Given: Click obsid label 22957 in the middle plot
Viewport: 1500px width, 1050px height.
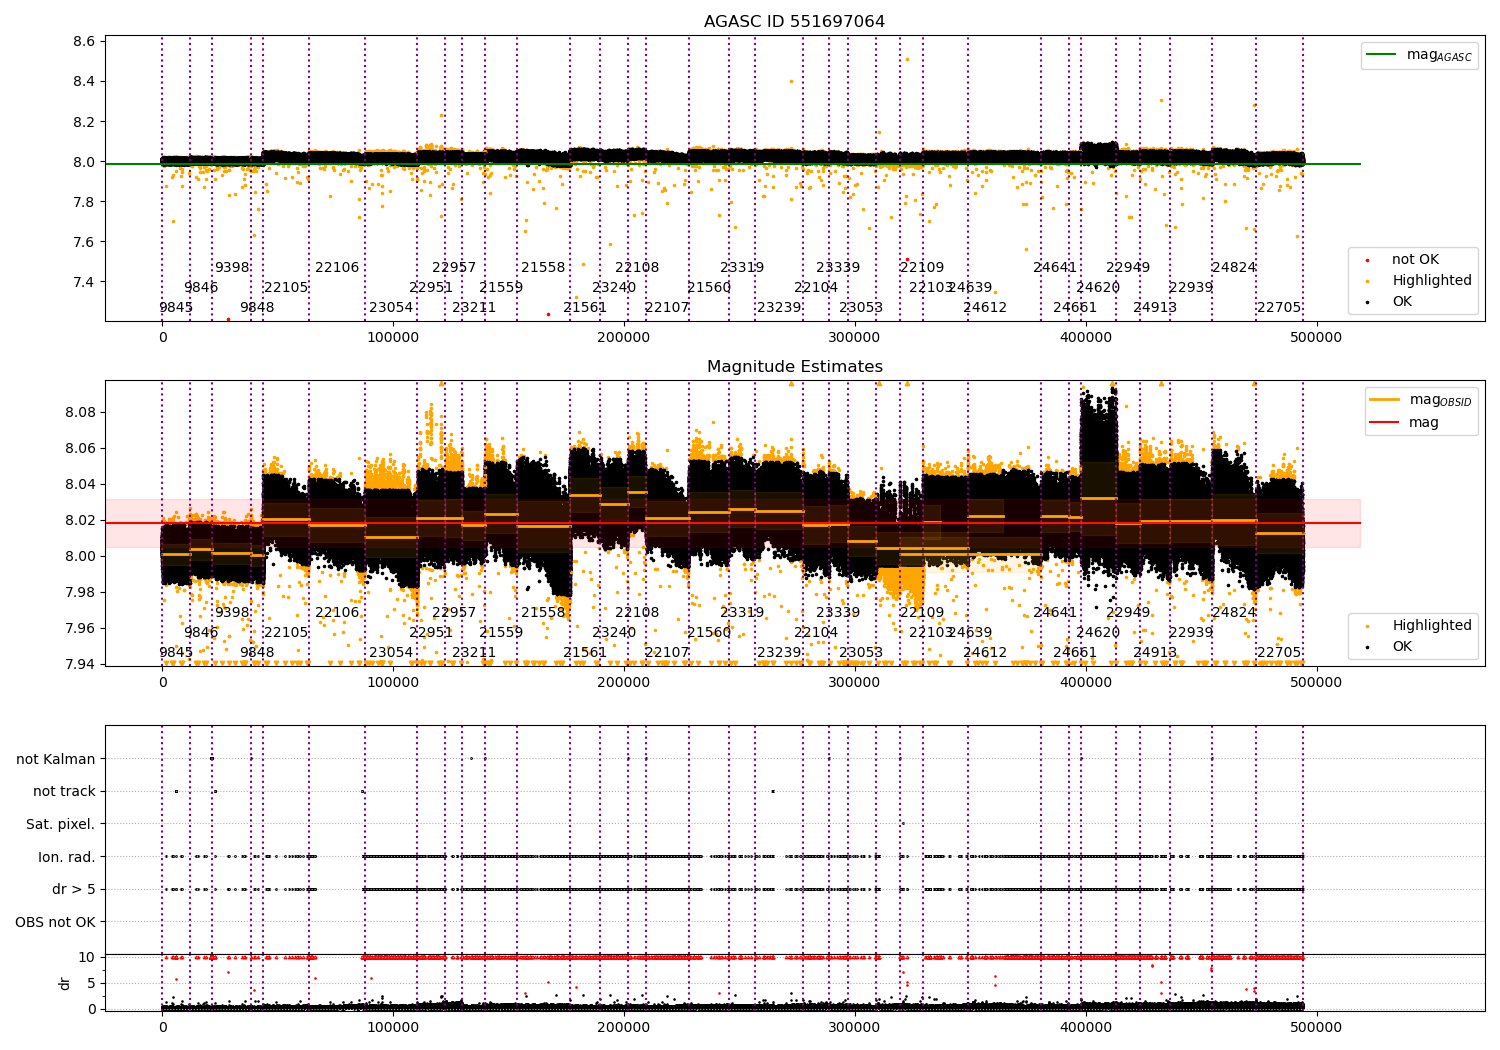Looking at the screenshot, I should 454,613.
